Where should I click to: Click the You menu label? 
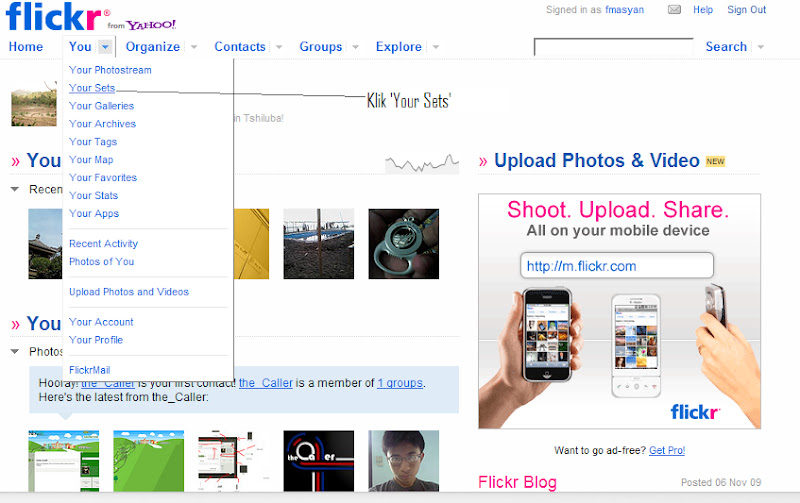[x=80, y=46]
